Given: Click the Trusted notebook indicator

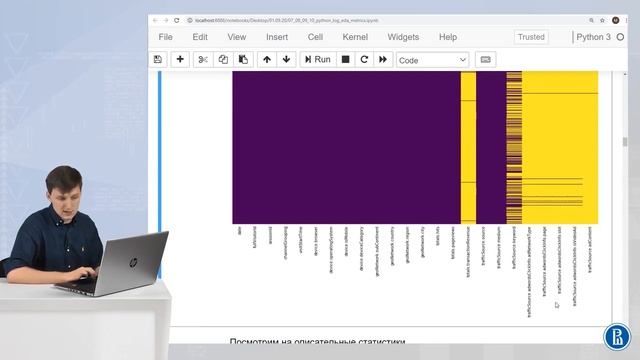Looking at the screenshot, I should tap(531, 37).
